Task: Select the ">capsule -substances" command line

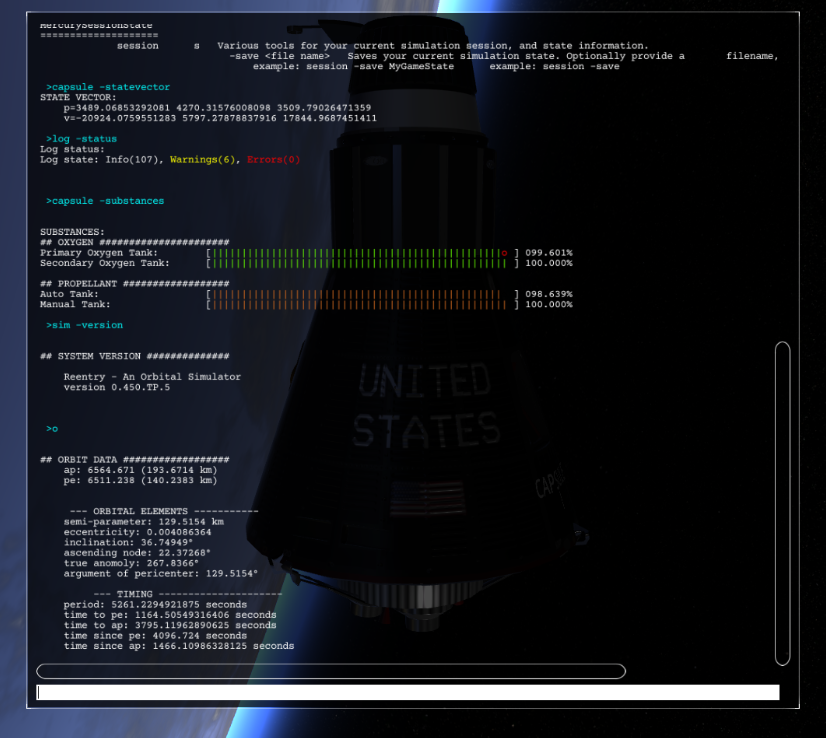Action: click(x=105, y=201)
